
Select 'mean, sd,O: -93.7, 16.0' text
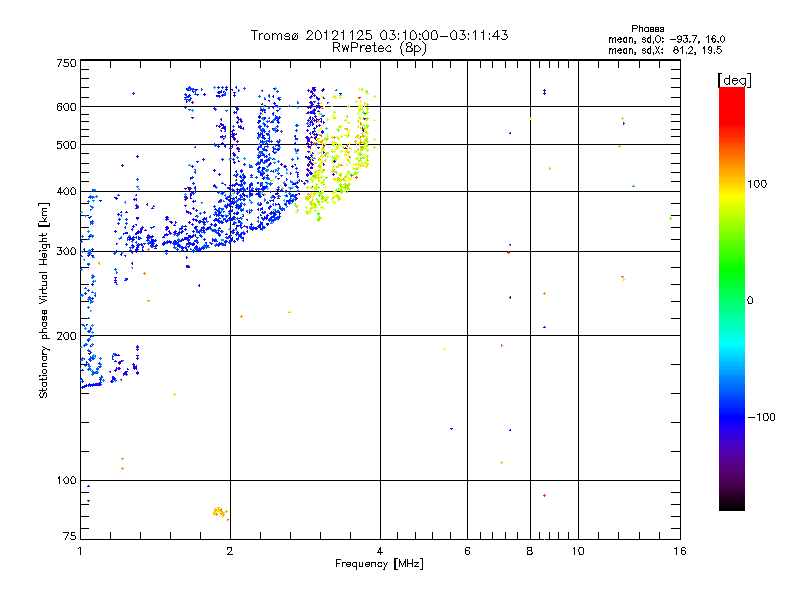667,39
